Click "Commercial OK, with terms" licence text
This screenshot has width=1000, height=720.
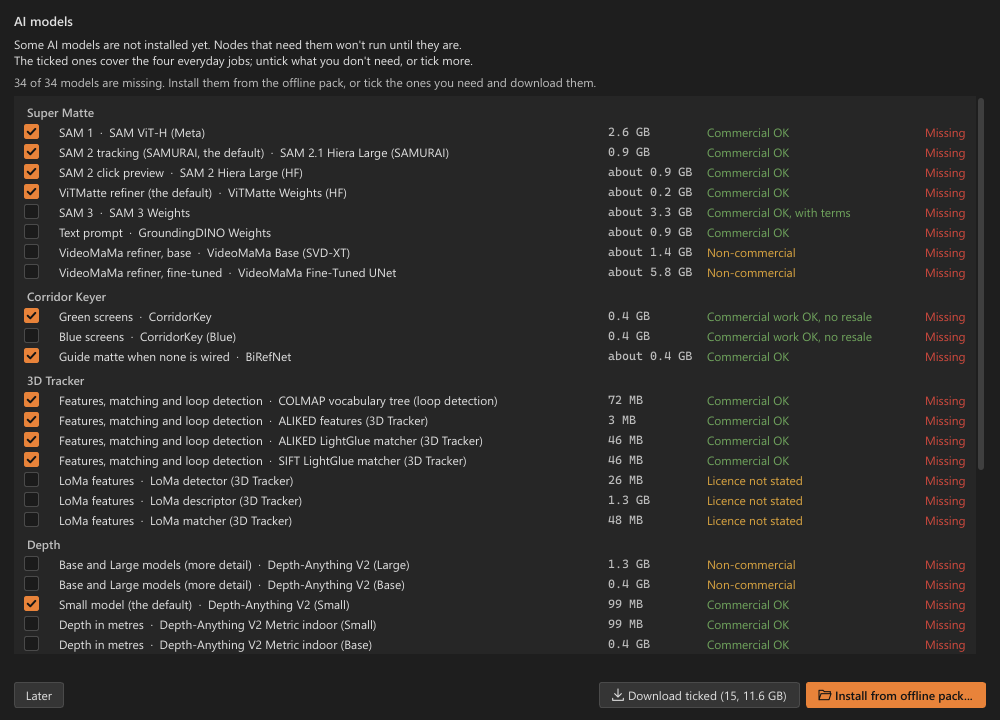[778, 213]
